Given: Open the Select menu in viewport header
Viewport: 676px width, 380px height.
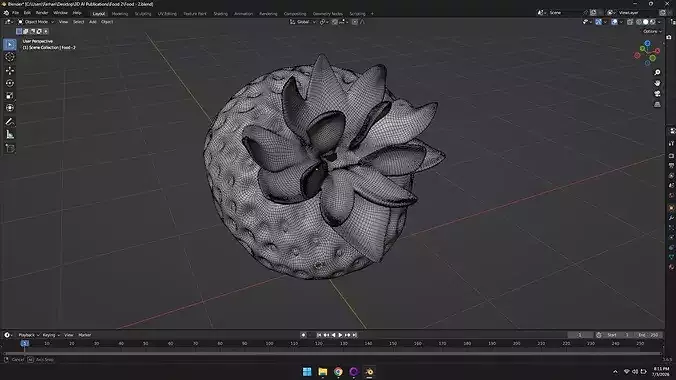Looking at the screenshot, I should pyautogui.click(x=78, y=22).
